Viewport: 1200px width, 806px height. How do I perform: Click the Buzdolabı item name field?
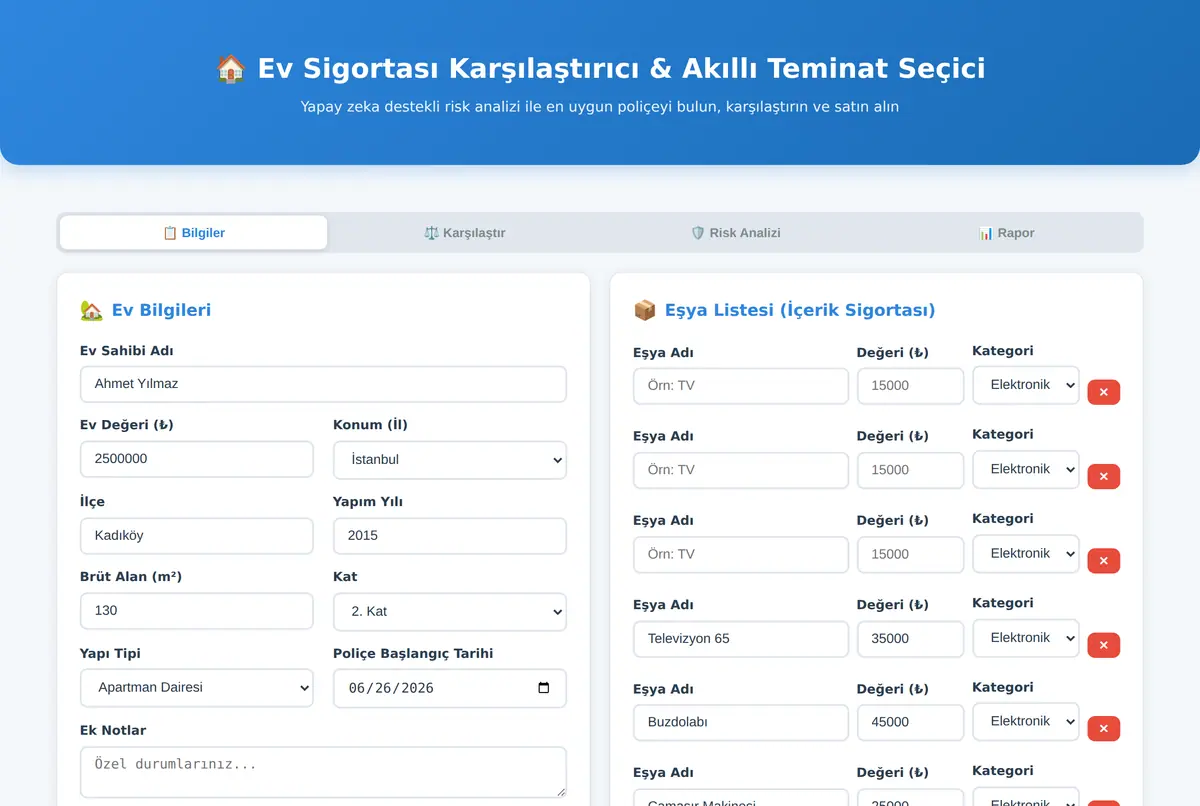click(x=741, y=723)
